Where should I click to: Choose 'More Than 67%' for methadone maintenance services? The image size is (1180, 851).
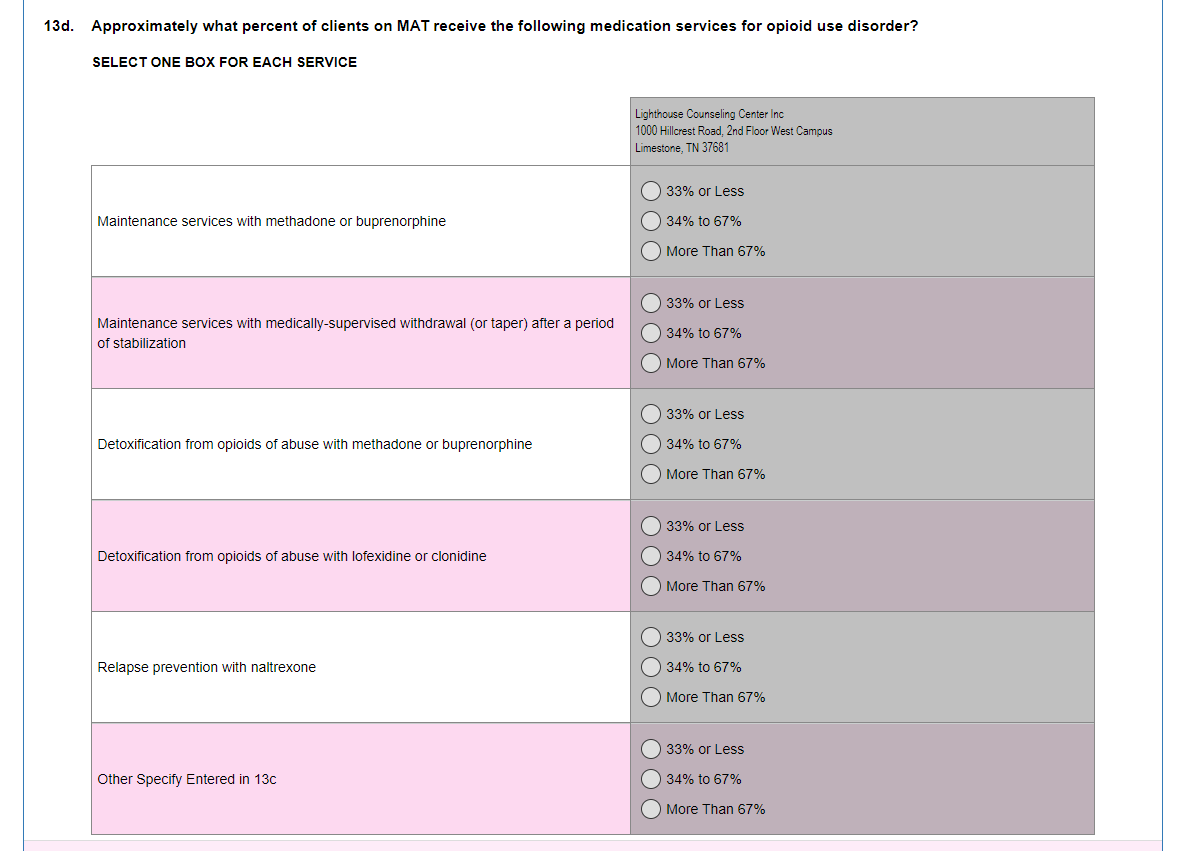click(x=651, y=251)
